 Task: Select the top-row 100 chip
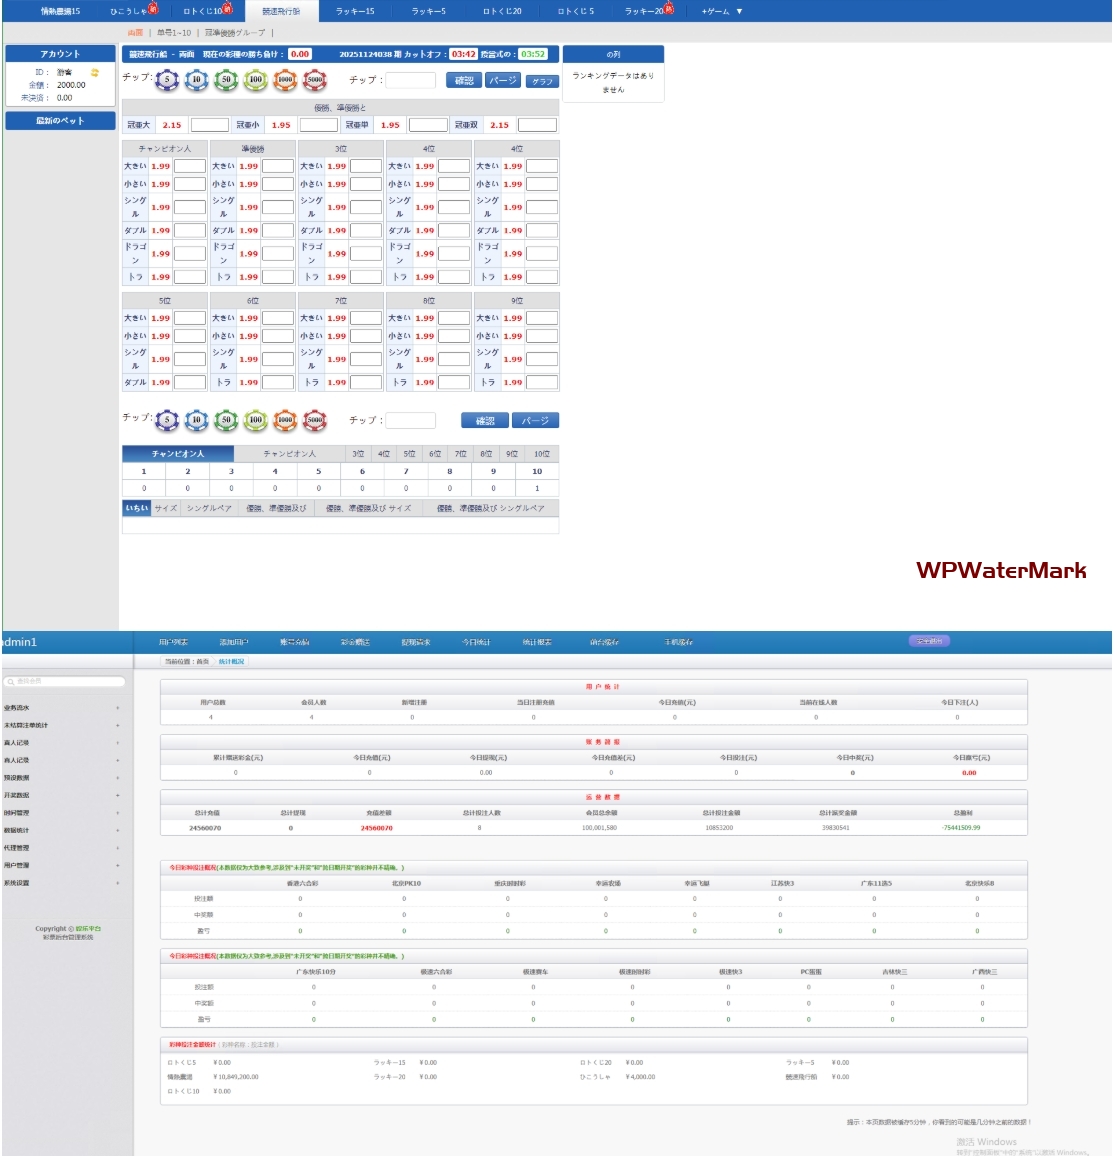pyautogui.click(x=255, y=80)
